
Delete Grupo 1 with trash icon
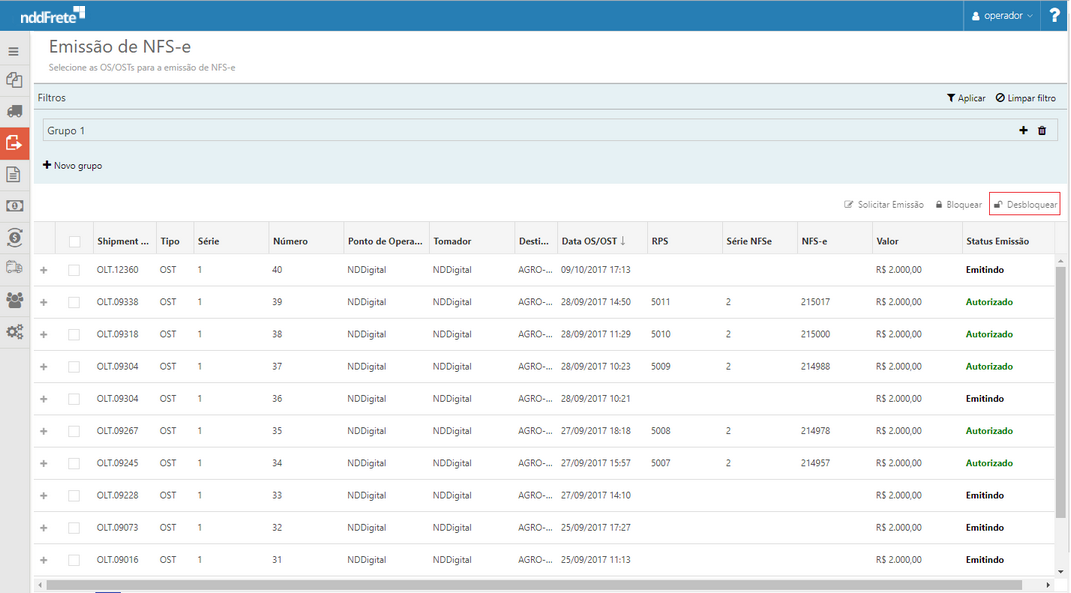pos(1042,131)
